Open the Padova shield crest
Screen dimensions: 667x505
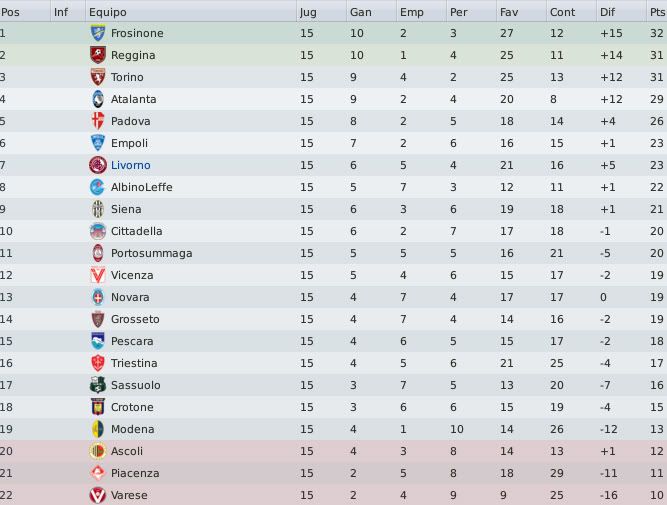click(98, 121)
